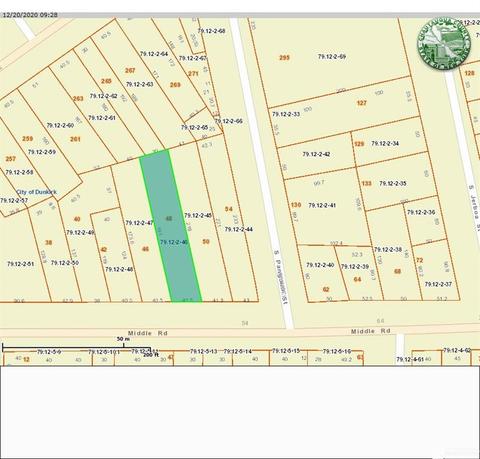Click parcel label 79.12-2-41
Image resolution: width=480 pixels, height=459 pixels.
322,205
